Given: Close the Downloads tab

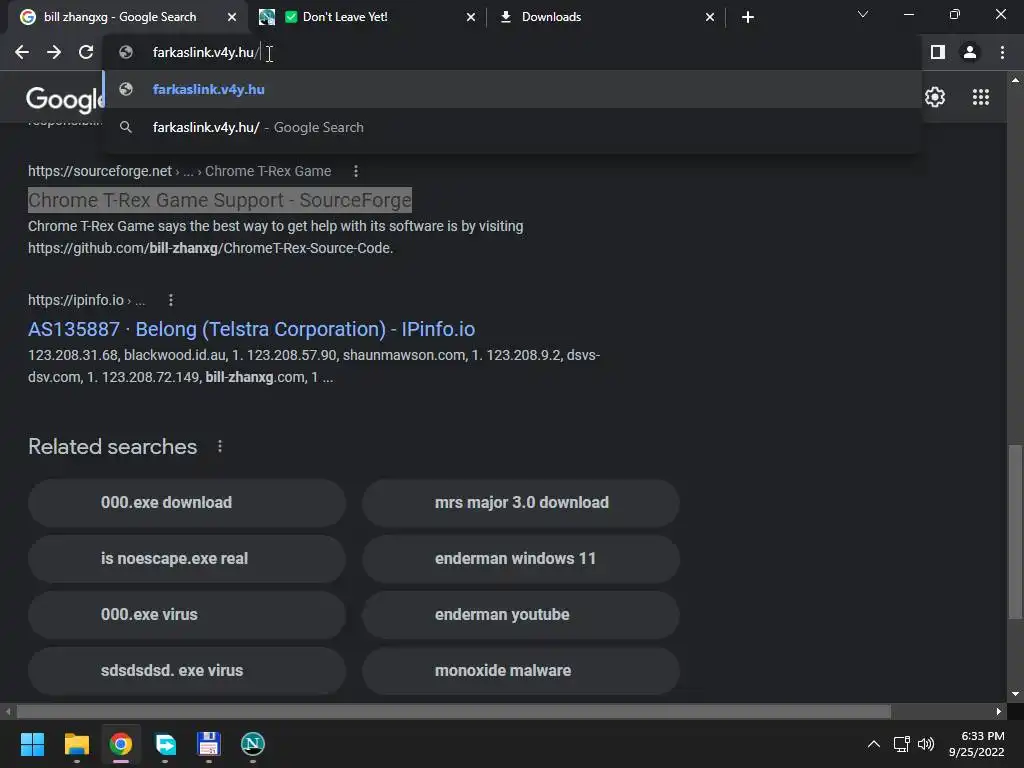Looking at the screenshot, I should pyautogui.click(x=710, y=17).
